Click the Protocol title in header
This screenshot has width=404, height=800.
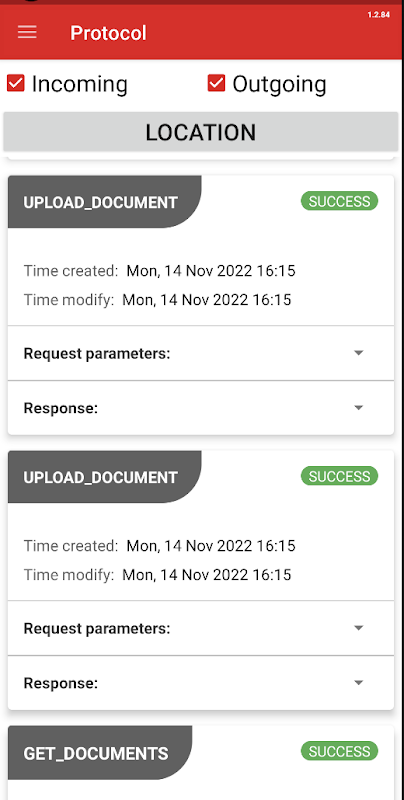[108, 33]
